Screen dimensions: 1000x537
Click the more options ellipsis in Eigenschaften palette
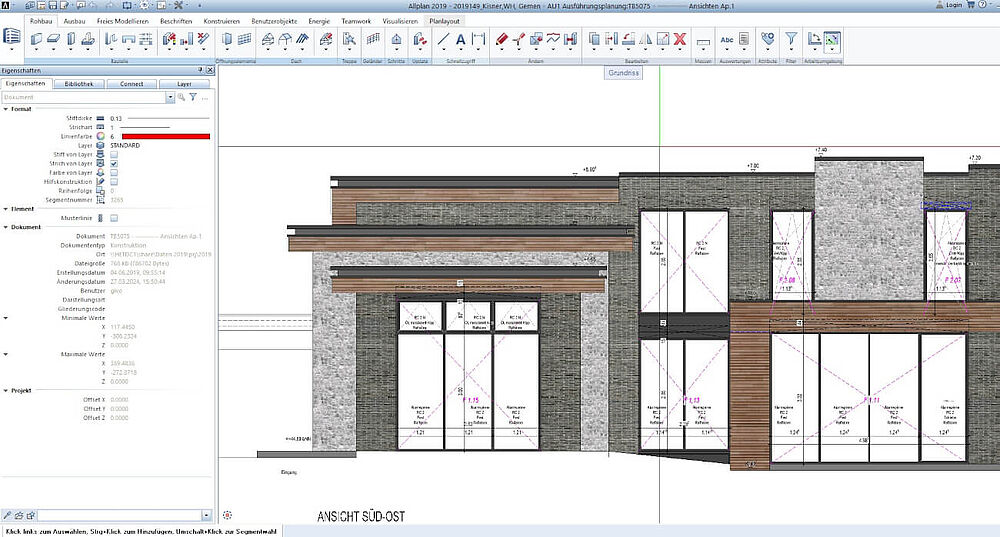coord(205,98)
